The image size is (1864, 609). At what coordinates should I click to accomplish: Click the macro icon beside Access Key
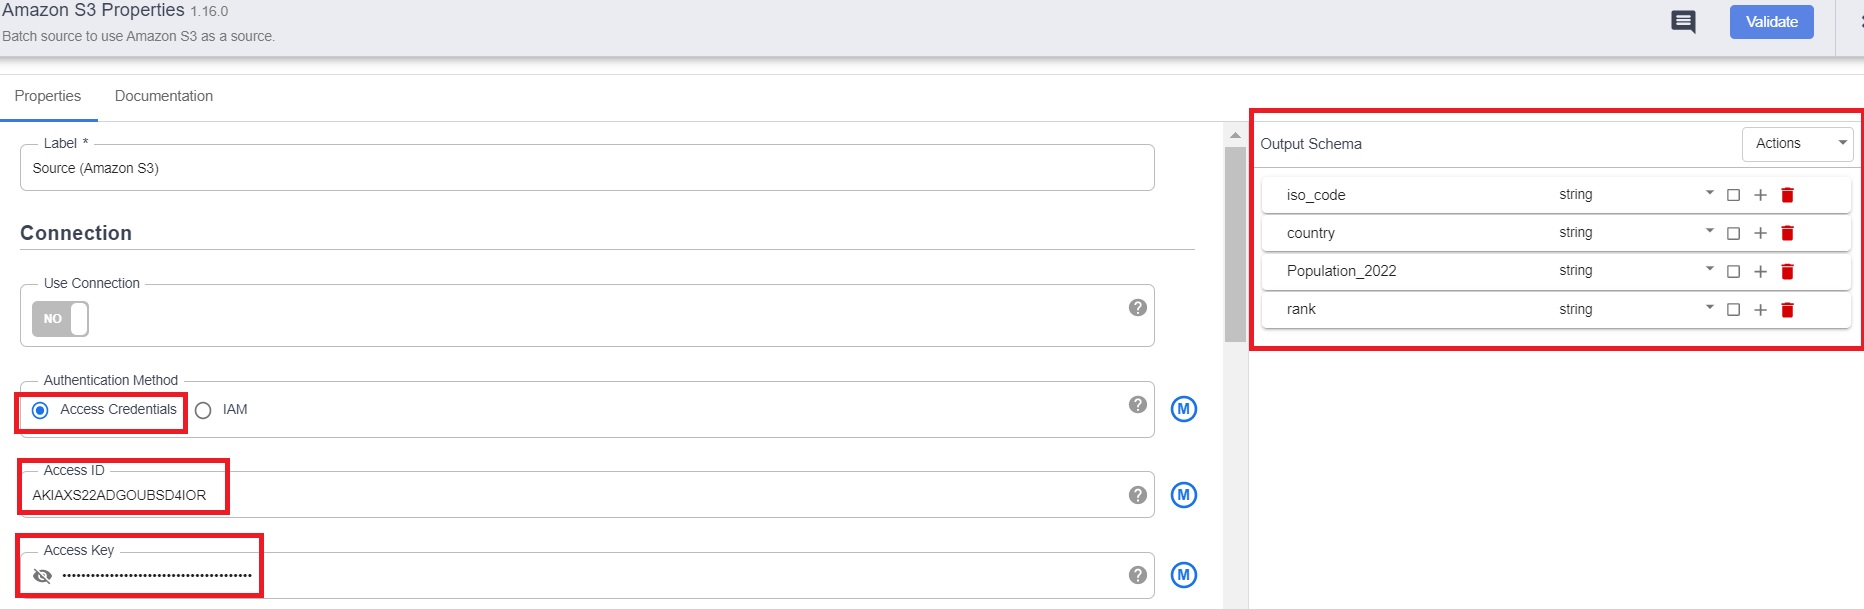click(x=1183, y=575)
